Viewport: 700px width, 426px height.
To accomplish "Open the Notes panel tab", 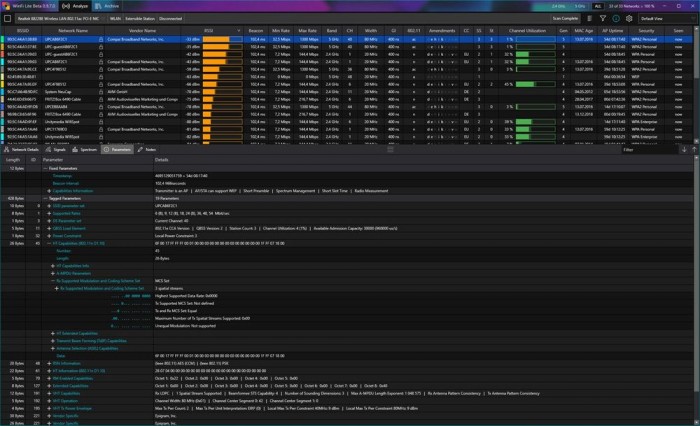I will (x=149, y=149).
